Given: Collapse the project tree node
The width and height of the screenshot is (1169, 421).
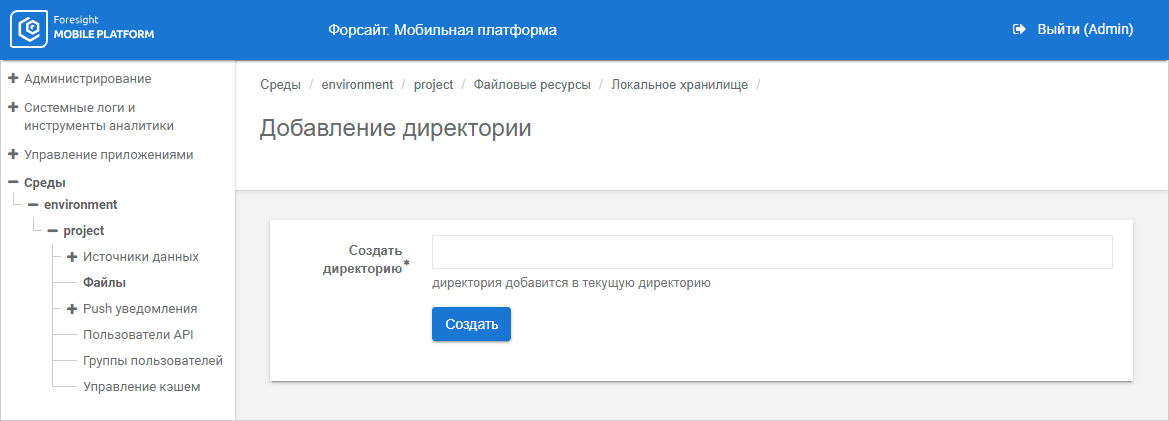Looking at the screenshot, I should click(x=52, y=231).
